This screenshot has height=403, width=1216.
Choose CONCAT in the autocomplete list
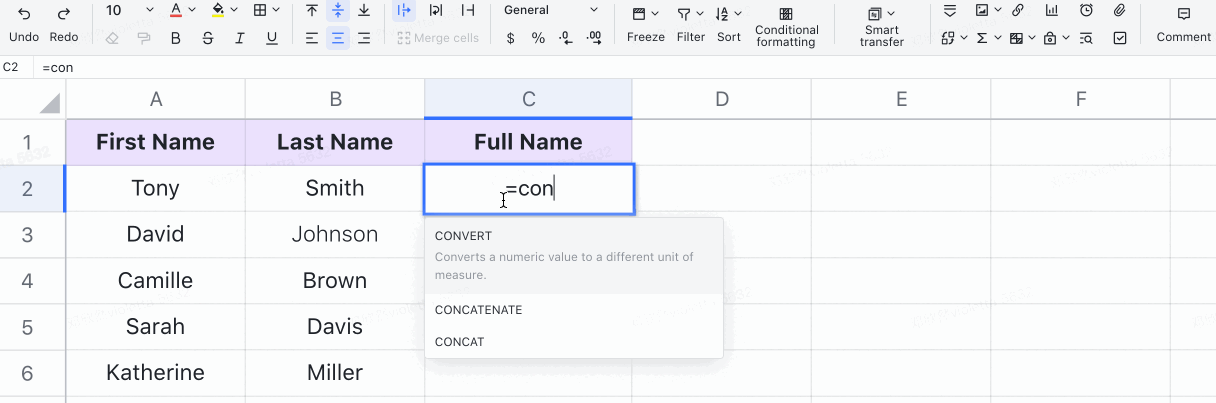[x=460, y=342]
